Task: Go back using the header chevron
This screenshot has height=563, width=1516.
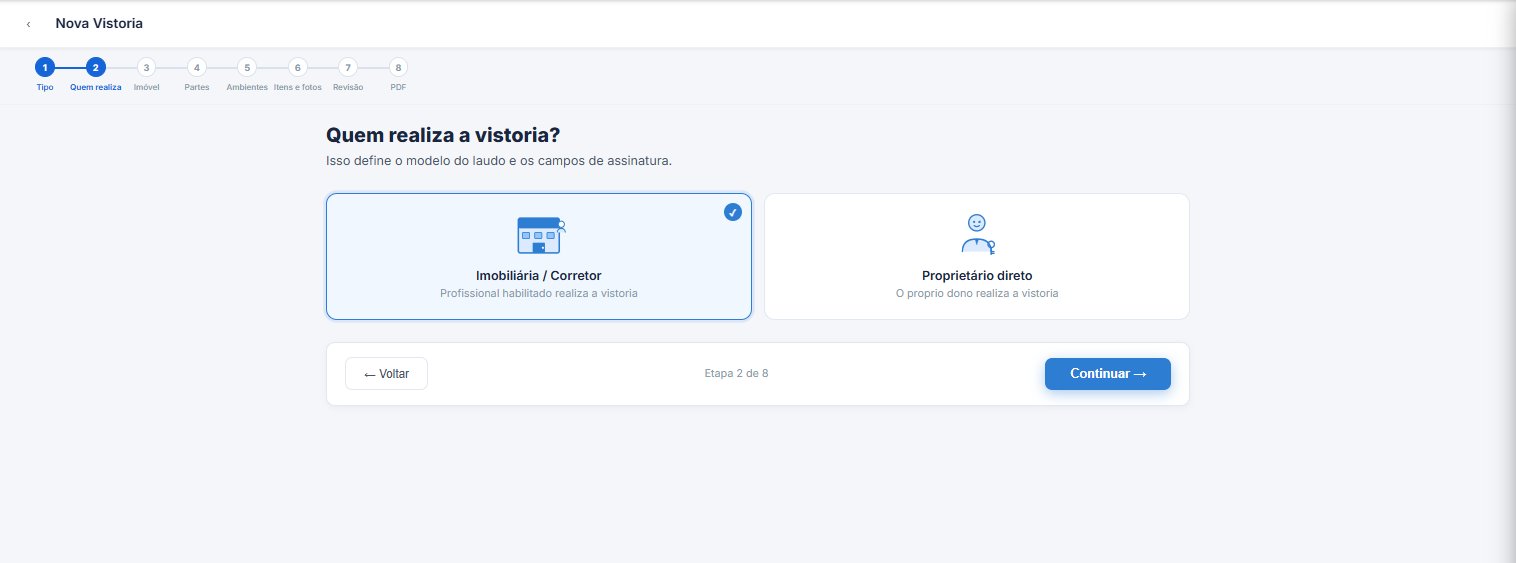Action: click(x=28, y=23)
